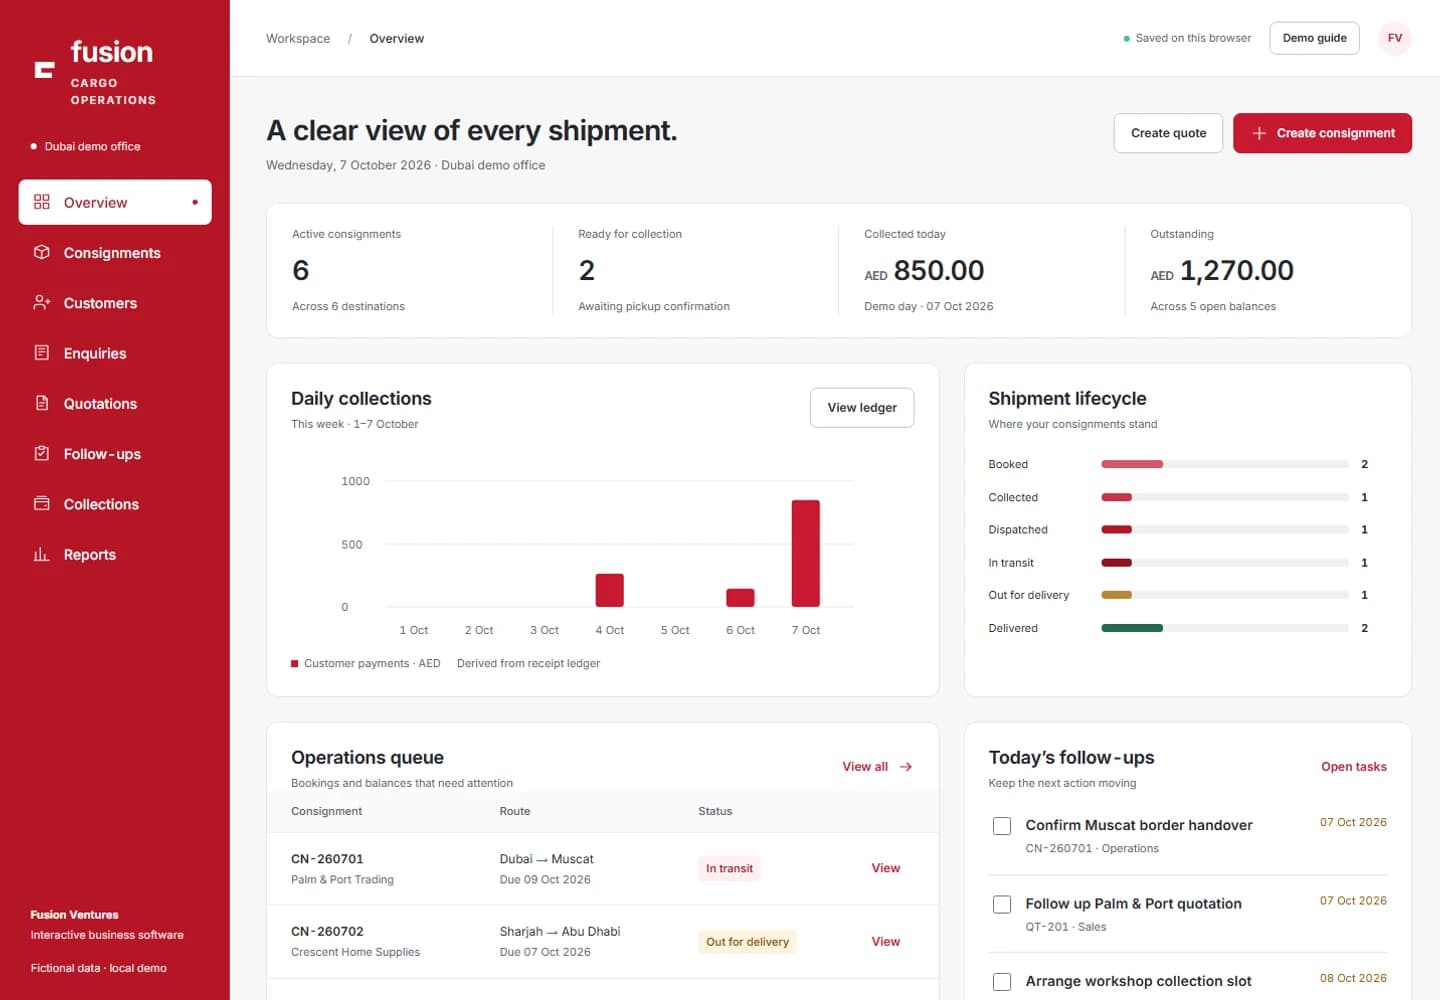Click the Out for delivery status badge

coord(747,941)
